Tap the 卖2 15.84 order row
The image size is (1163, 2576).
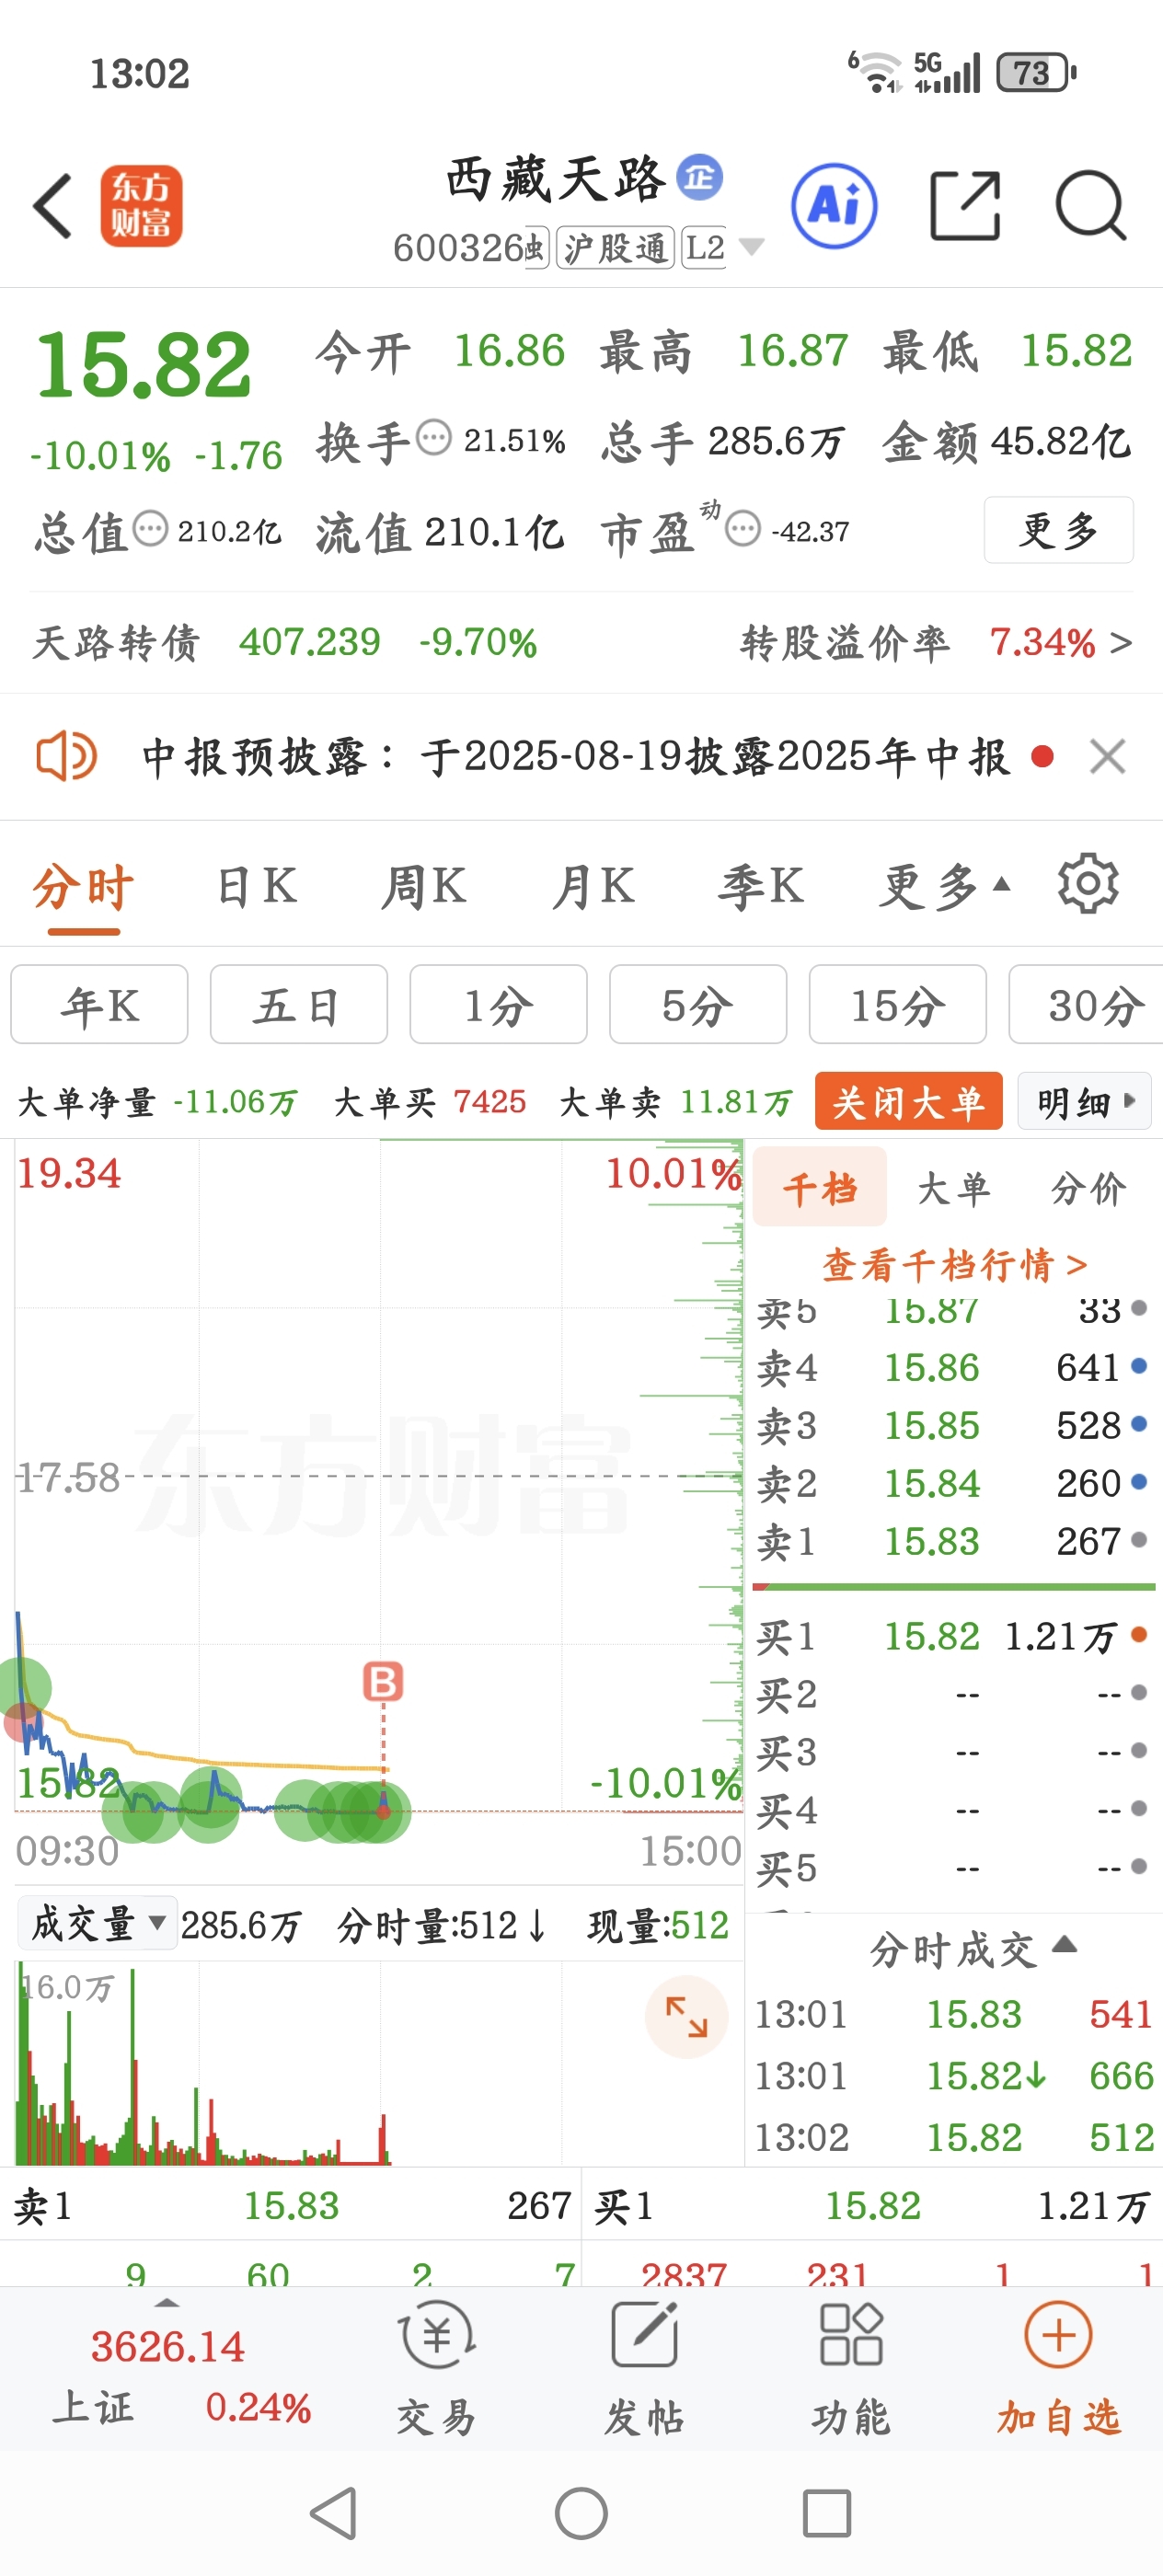pos(953,1483)
